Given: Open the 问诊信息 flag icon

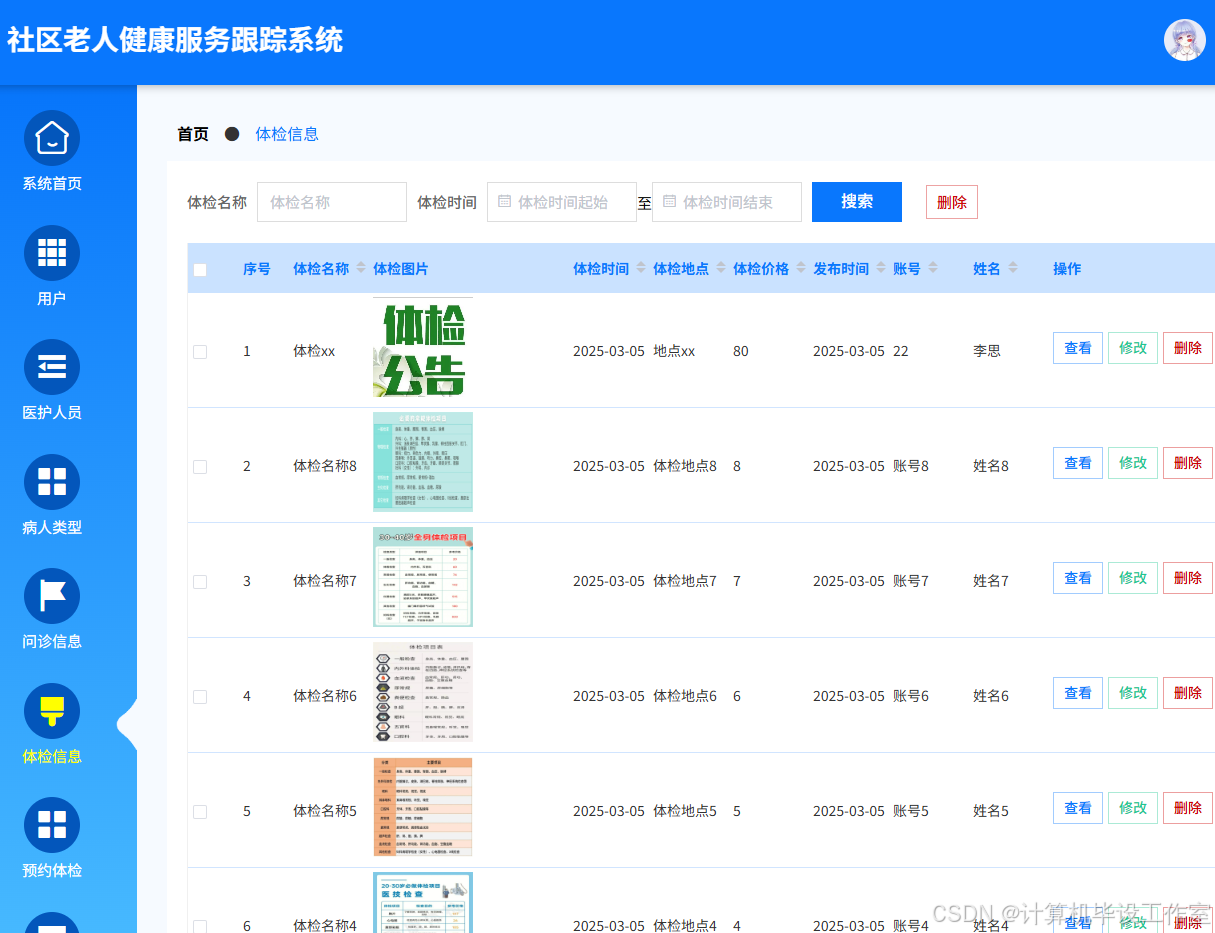Looking at the screenshot, I should click(x=52, y=596).
